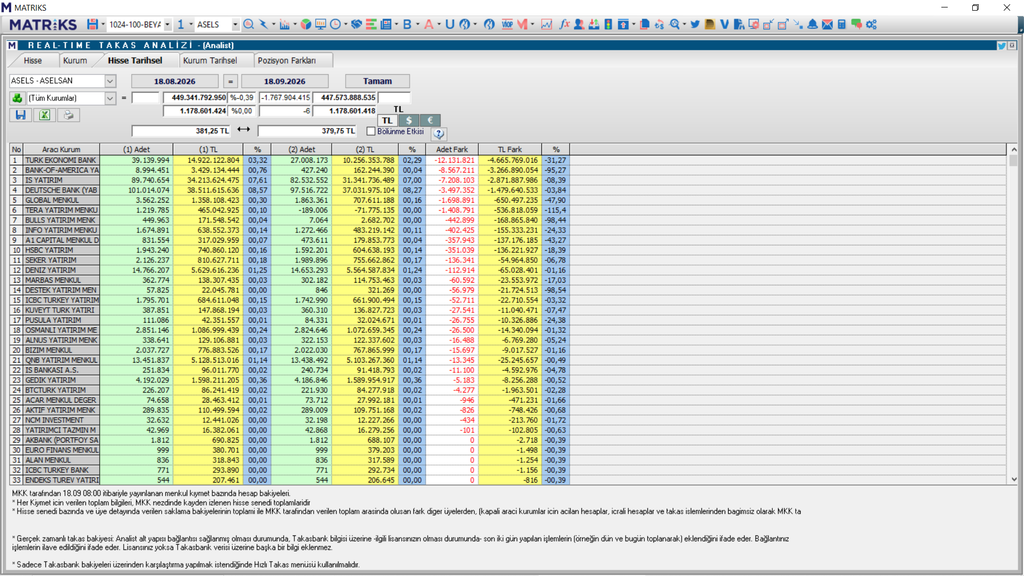
Task: Expand the arrow beside the bar chart icon
Action: click(295, 24)
